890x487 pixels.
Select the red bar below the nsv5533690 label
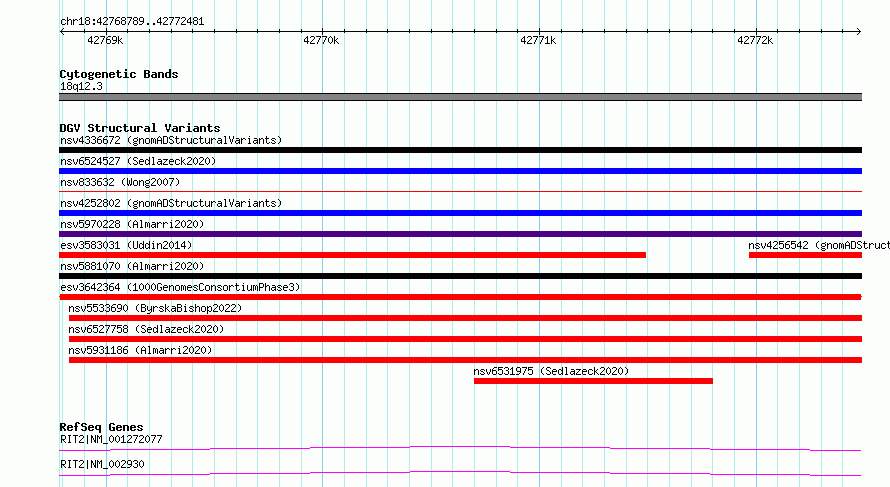(x=465, y=318)
